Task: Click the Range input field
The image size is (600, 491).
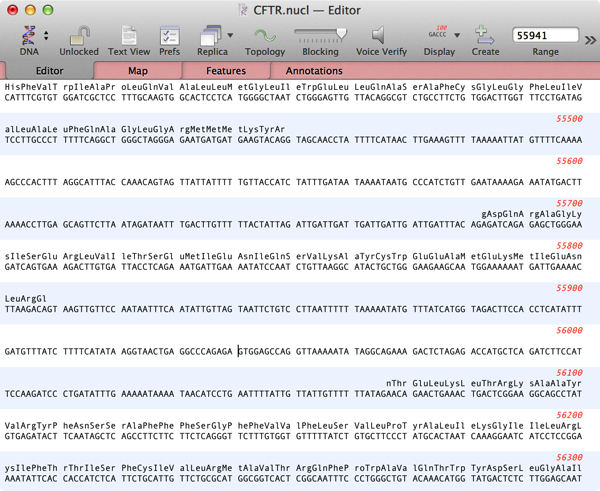Action: pyautogui.click(x=545, y=35)
